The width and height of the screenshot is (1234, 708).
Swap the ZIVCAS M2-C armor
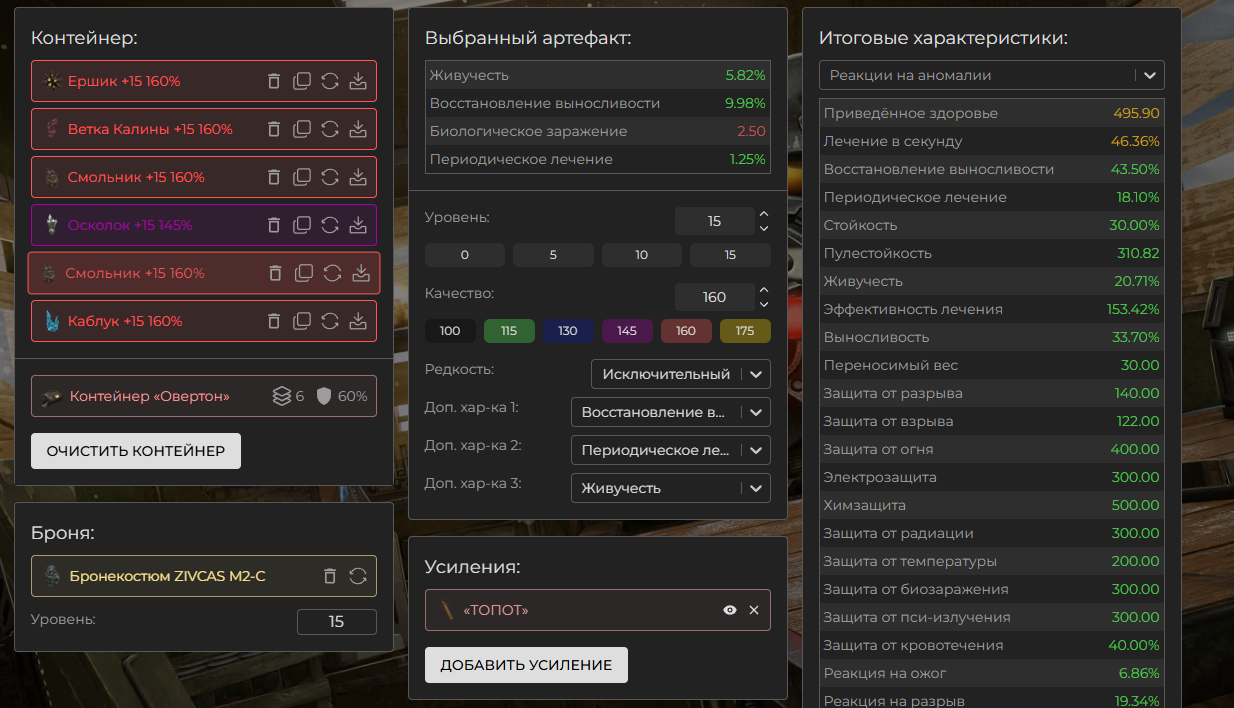click(358, 576)
